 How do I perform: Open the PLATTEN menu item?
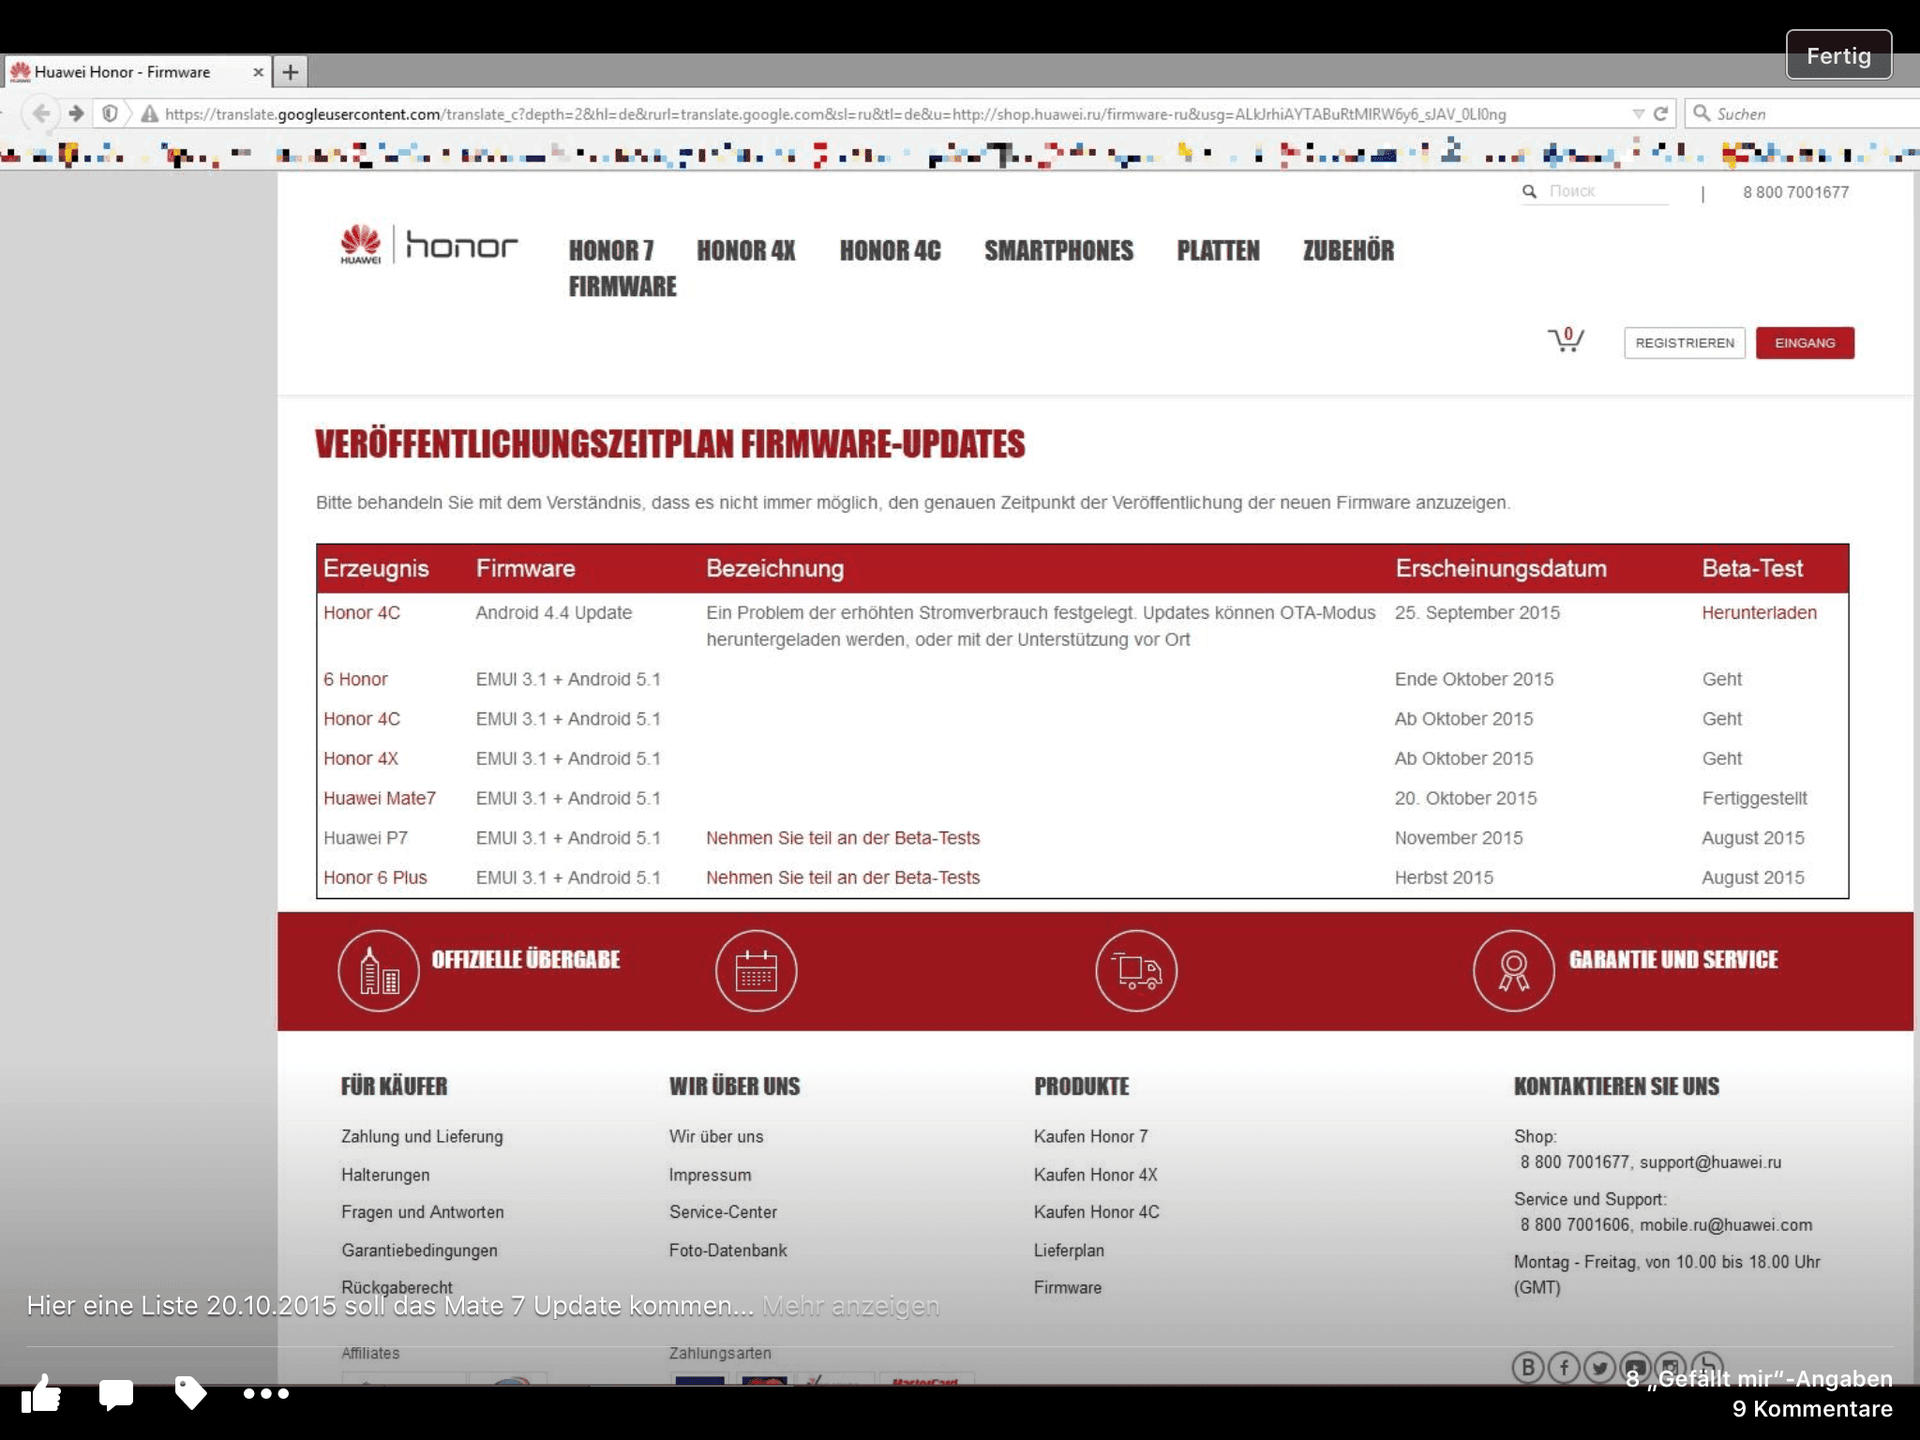click(x=1218, y=250)
